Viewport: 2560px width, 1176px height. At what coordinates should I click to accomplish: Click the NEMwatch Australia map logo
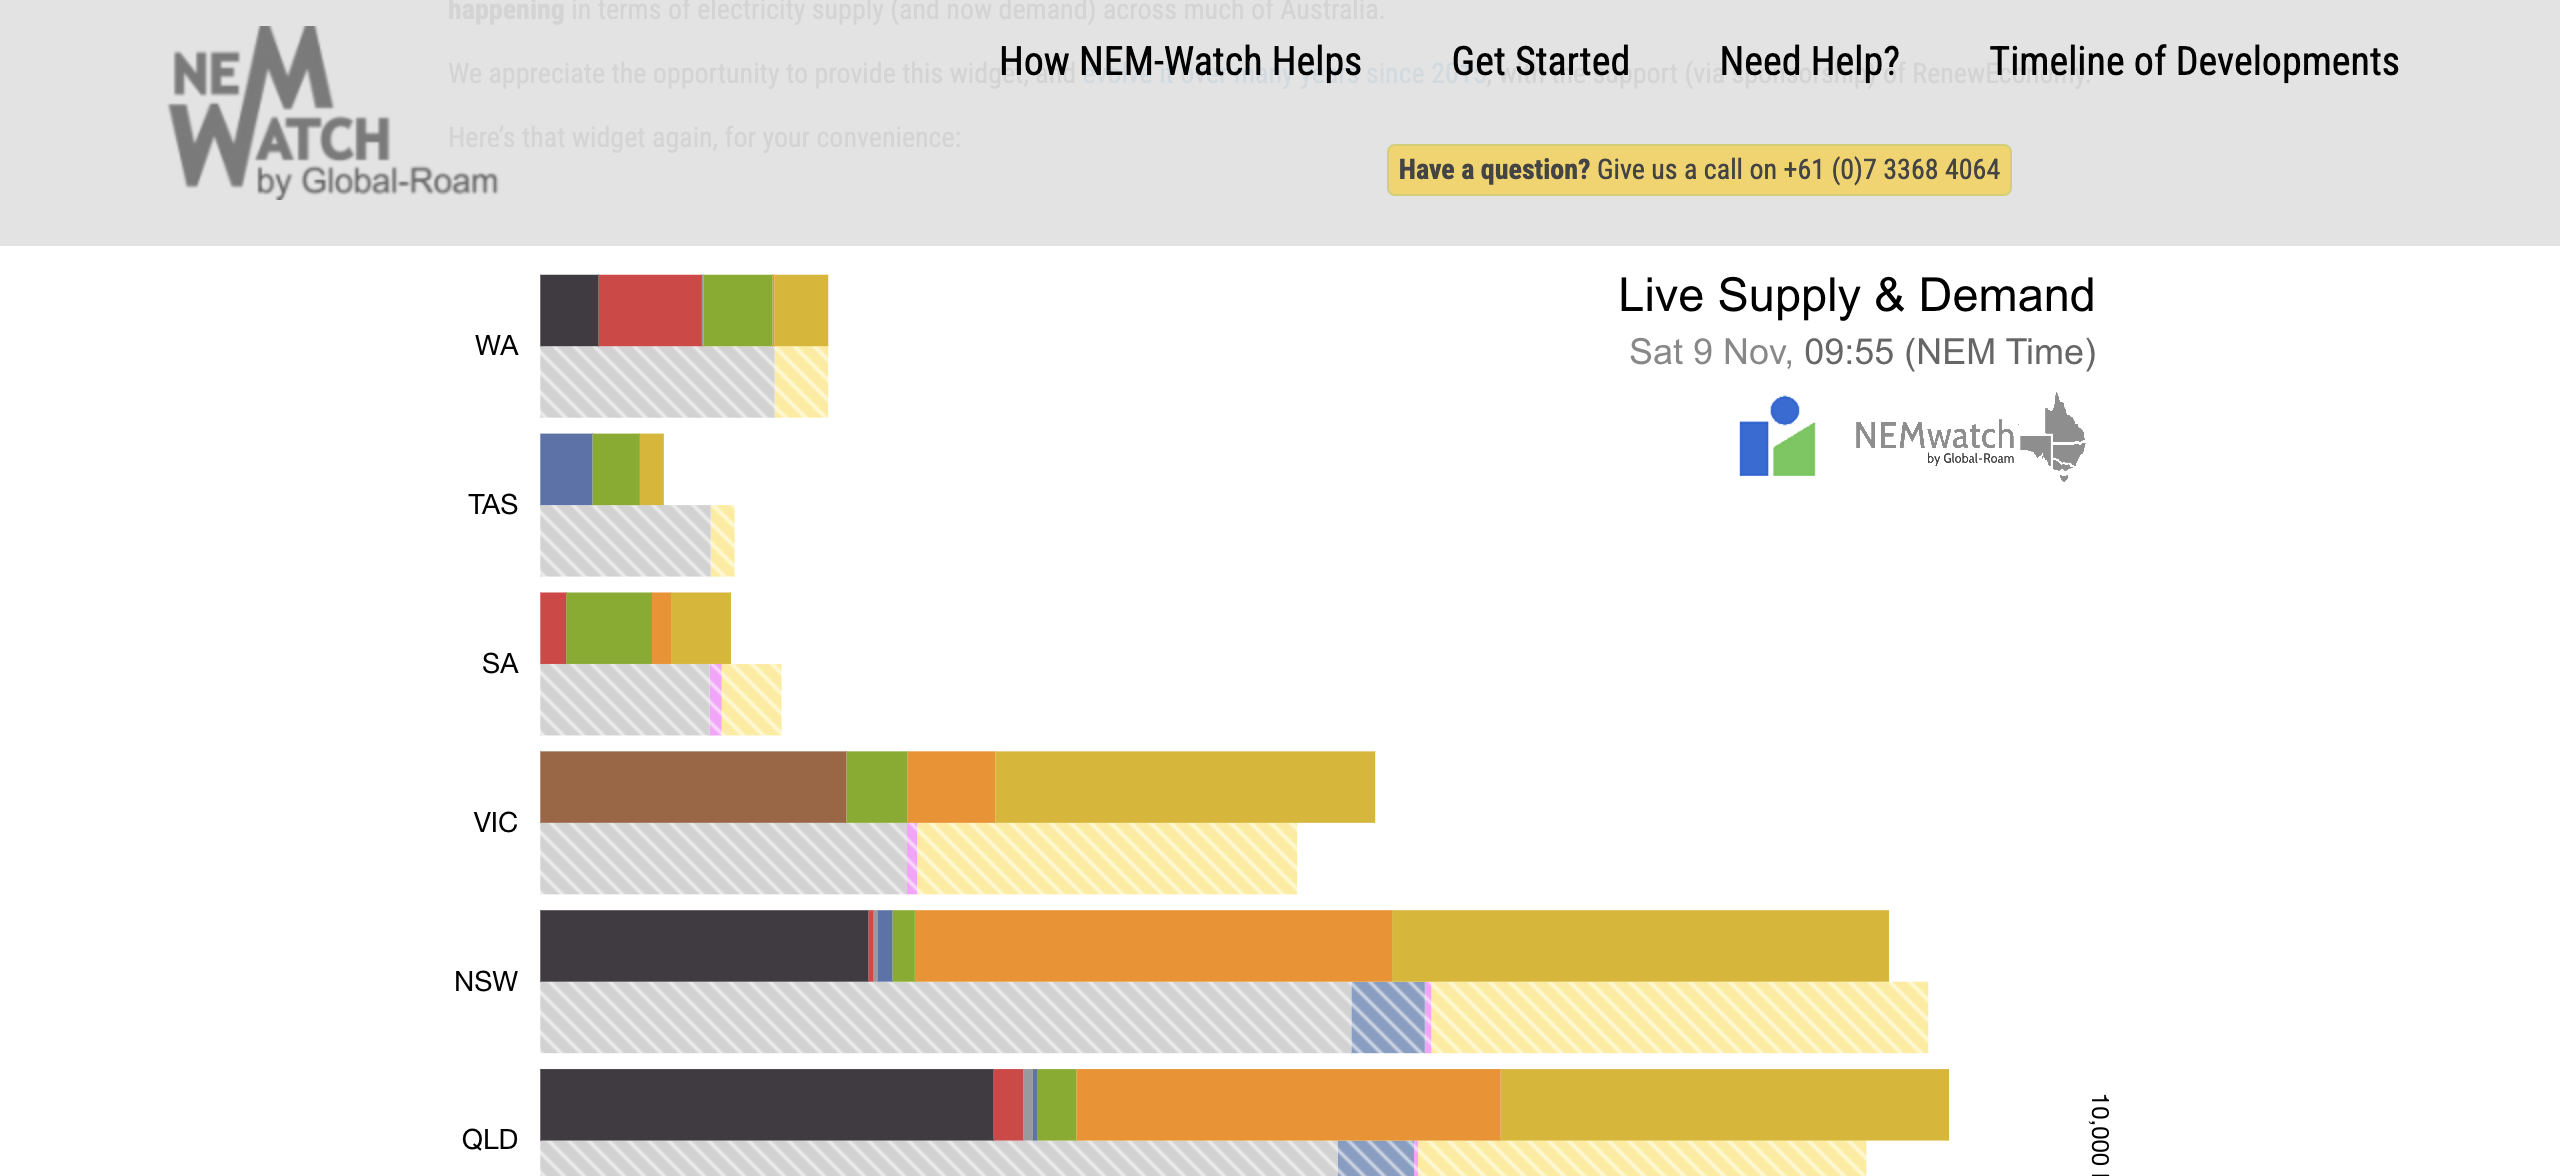tap(1969, 438)
